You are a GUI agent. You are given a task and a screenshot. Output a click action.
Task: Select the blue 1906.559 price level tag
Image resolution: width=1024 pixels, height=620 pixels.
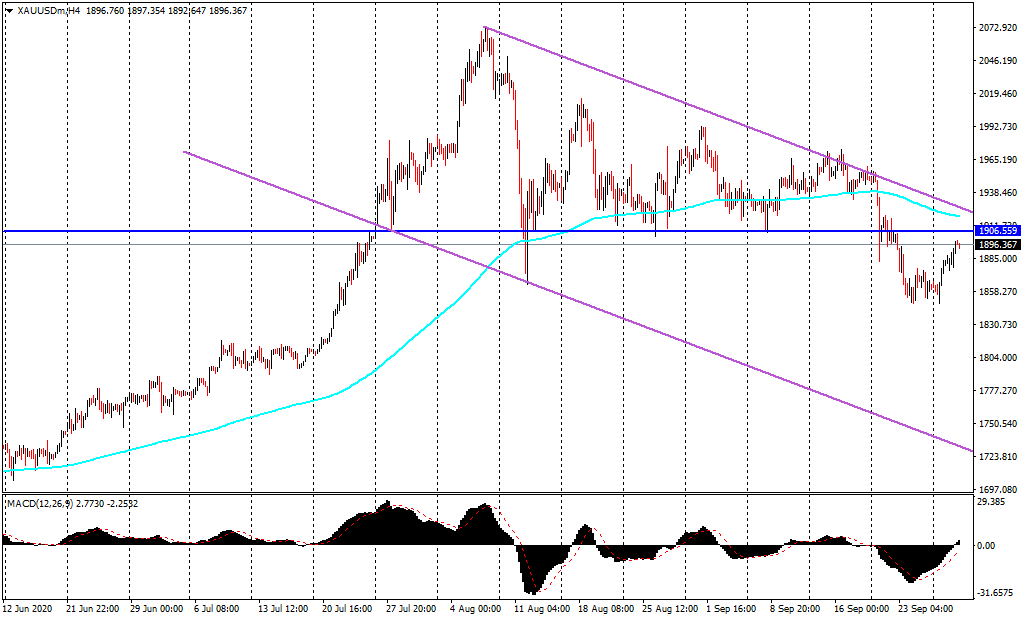[997, 231]
